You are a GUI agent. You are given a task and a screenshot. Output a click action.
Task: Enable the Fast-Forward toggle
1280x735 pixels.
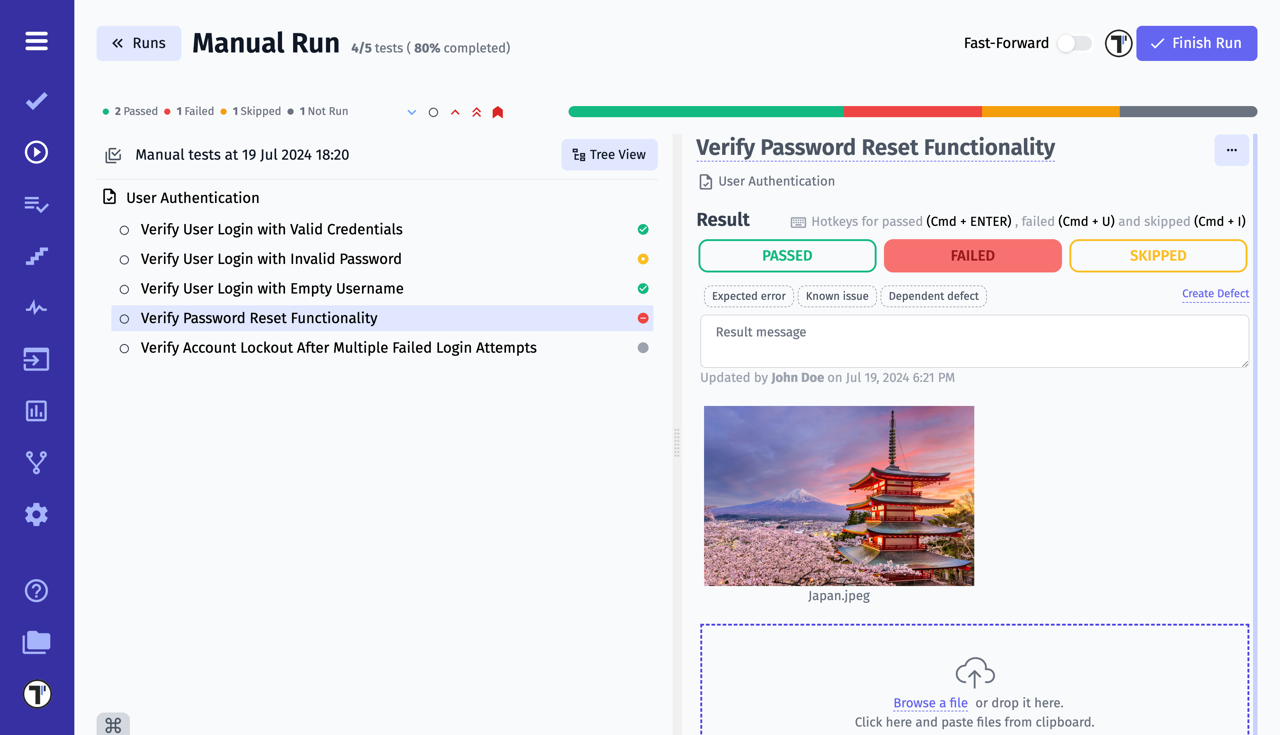coord(1073,43)
